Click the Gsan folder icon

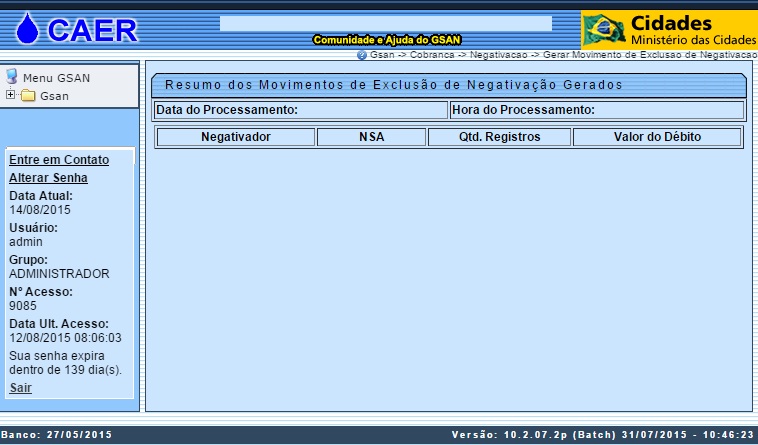coord(28,96)
